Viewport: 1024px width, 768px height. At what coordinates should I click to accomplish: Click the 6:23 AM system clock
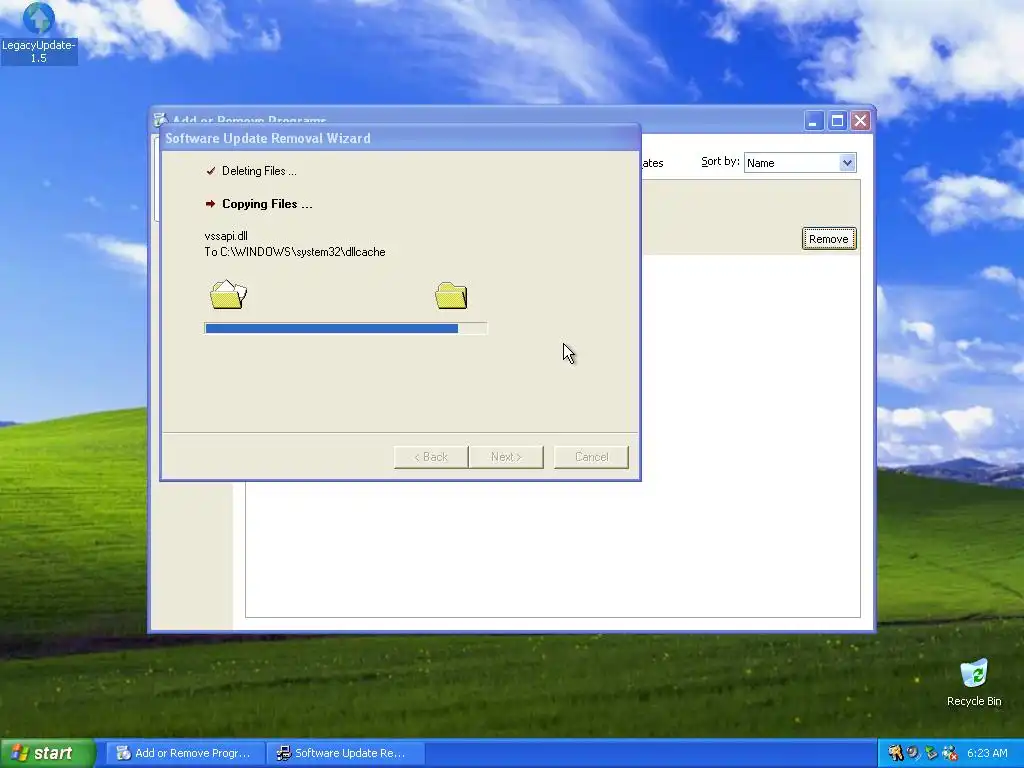[x=987, y=753]
